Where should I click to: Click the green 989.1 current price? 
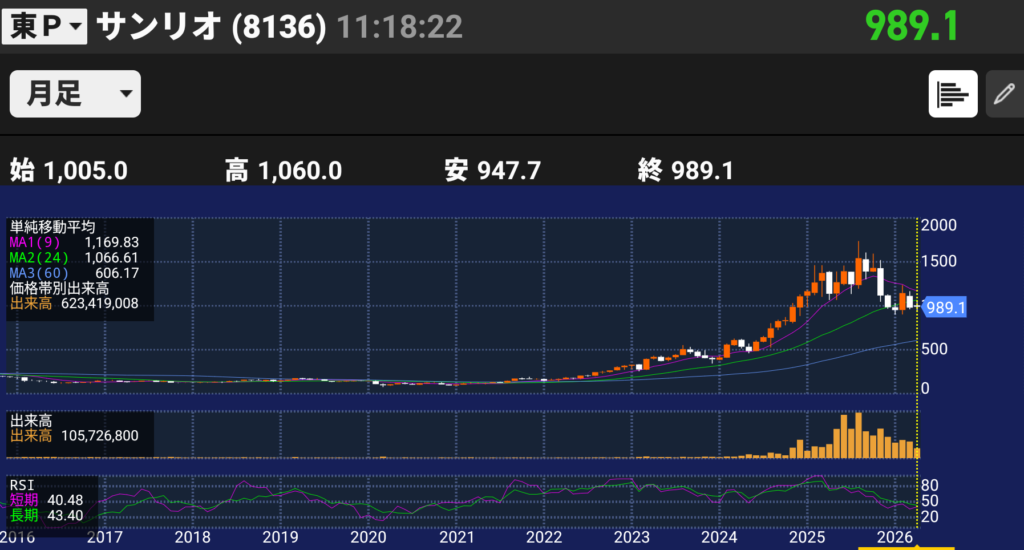pyautogui.click(x=911, y=26)
